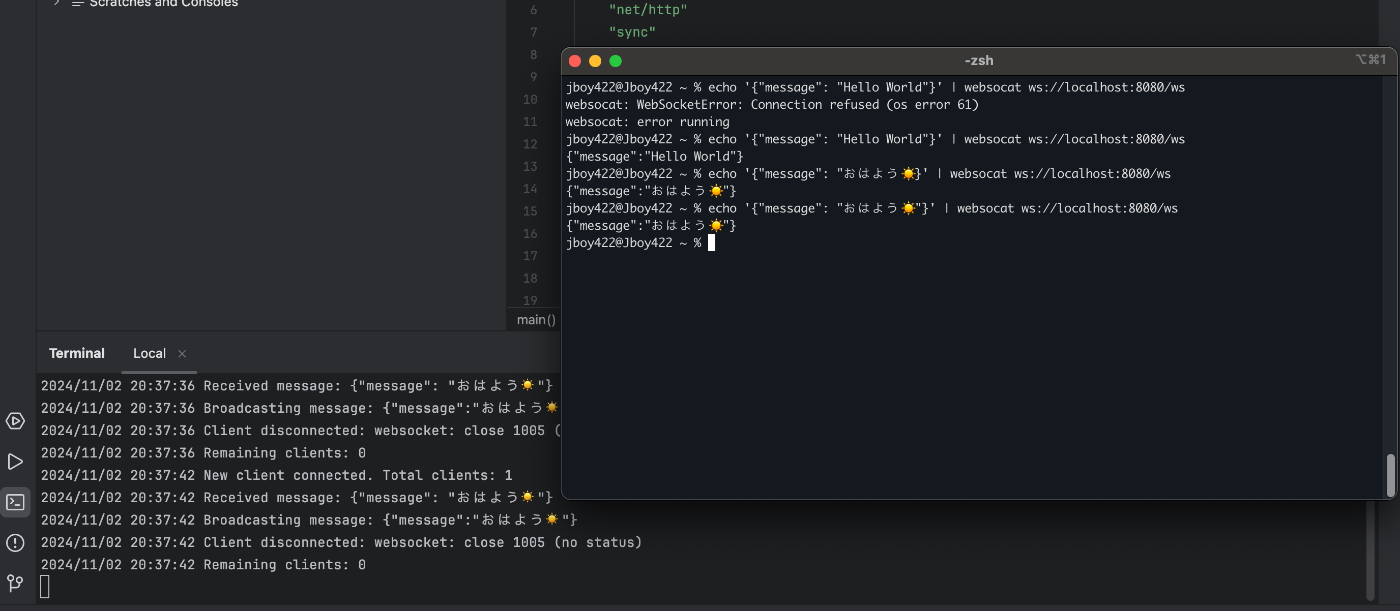Click gutter line number 15
The image size is (1400, 611).
tap(530, 211)
